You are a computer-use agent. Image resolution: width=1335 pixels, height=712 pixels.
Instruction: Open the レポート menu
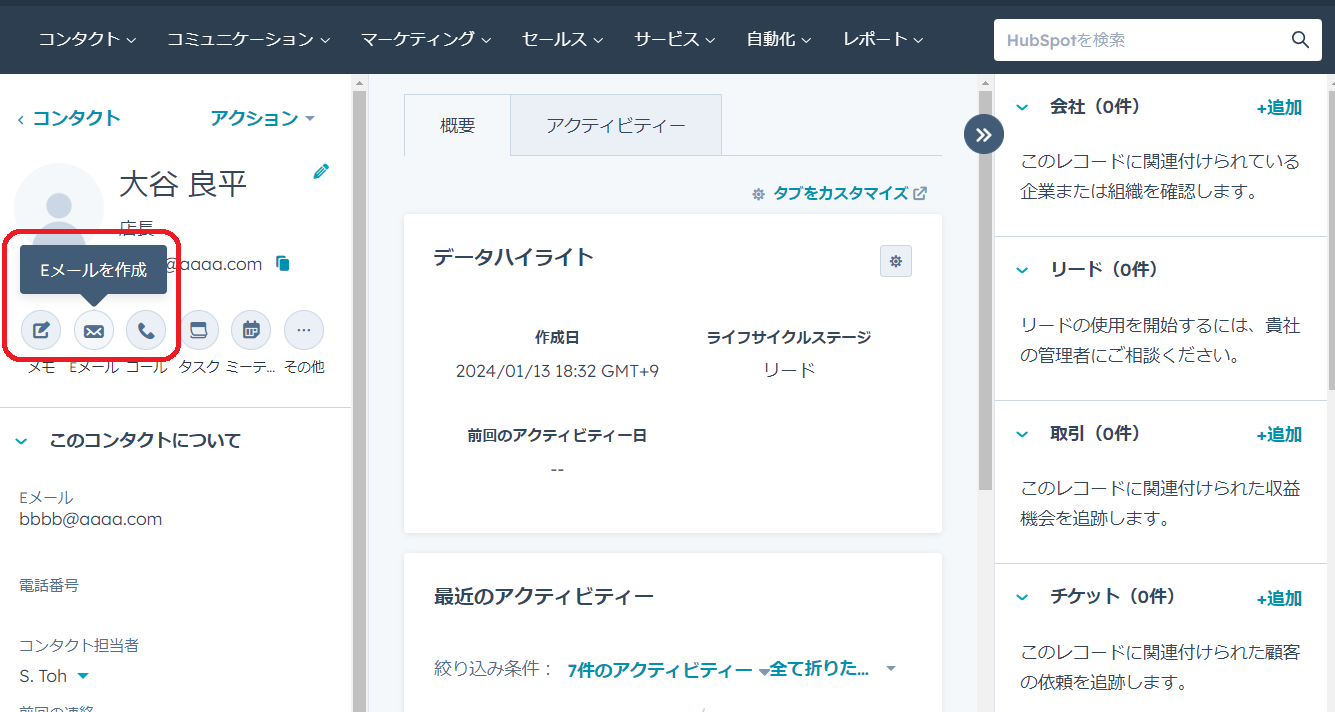882,40
